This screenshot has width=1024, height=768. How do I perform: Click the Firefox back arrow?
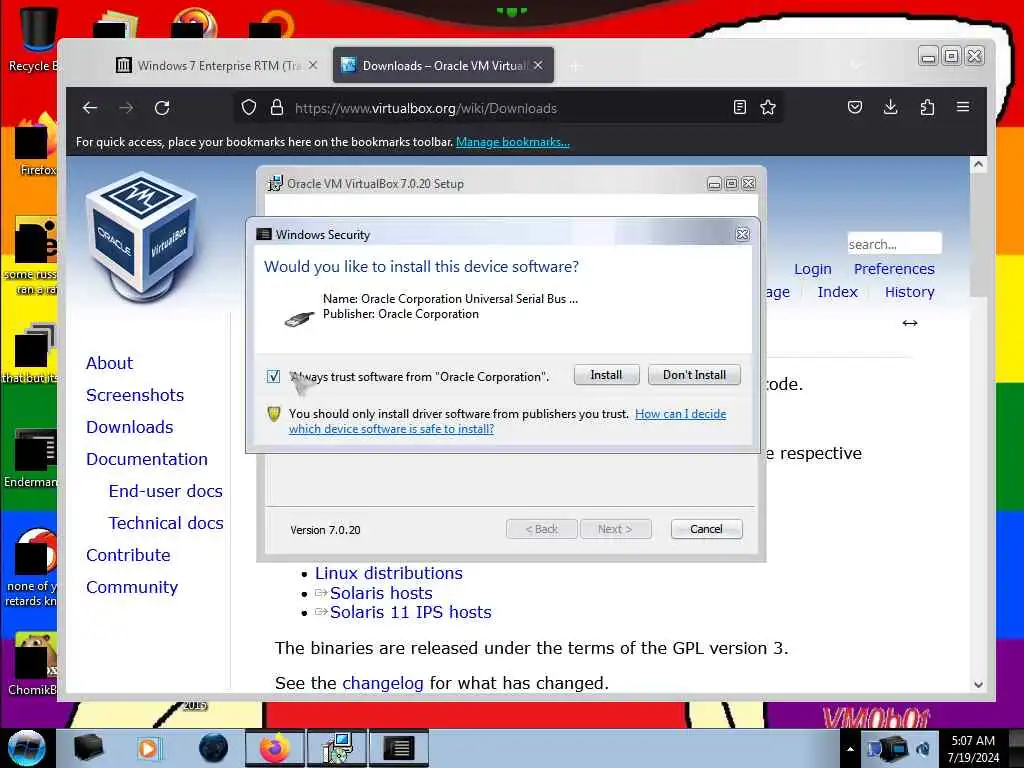[x=90, y=108]
